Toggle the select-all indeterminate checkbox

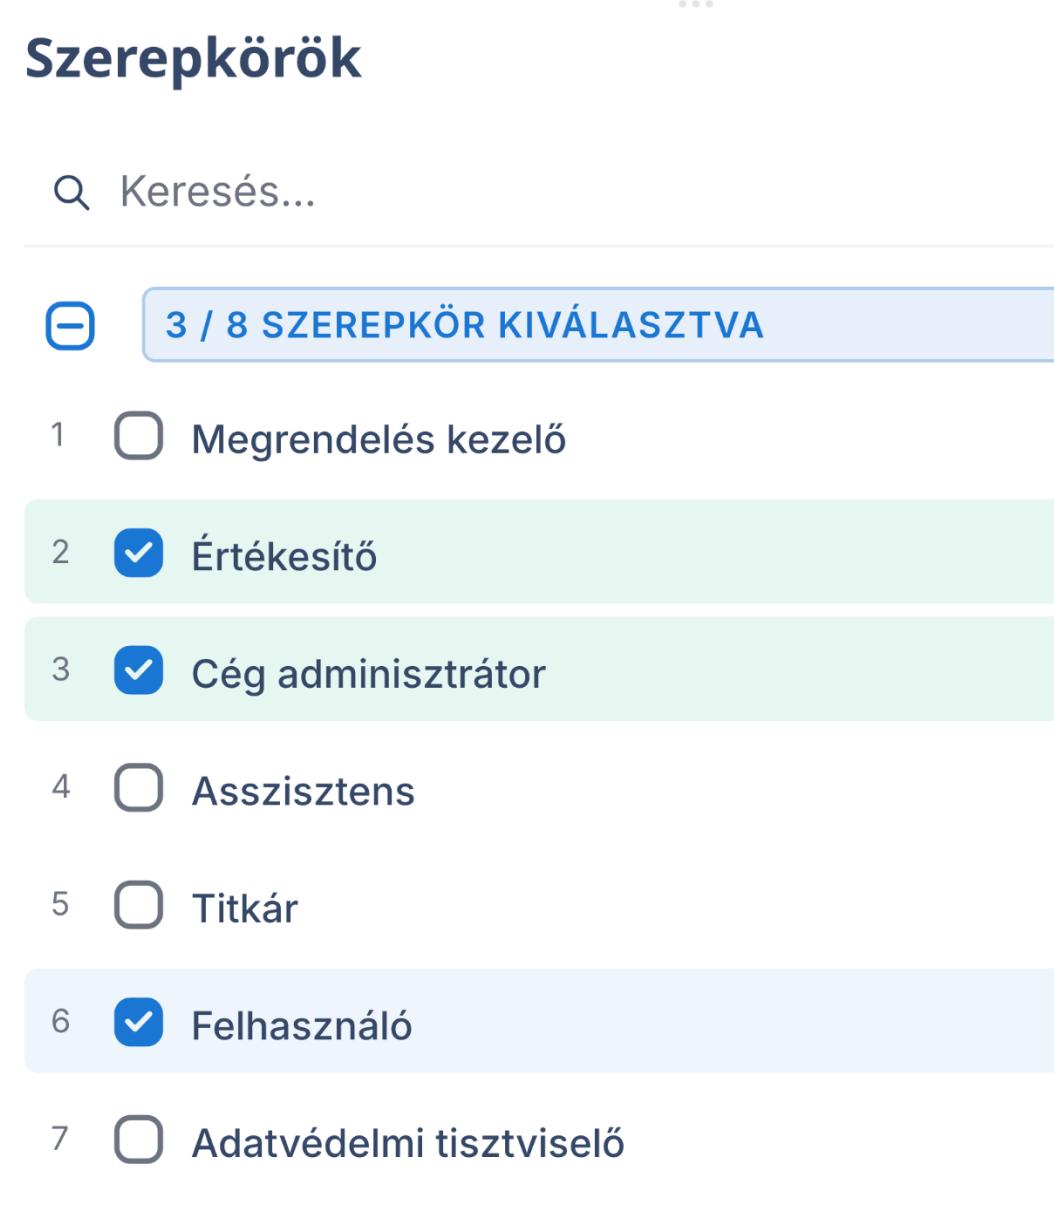[70, 326]
